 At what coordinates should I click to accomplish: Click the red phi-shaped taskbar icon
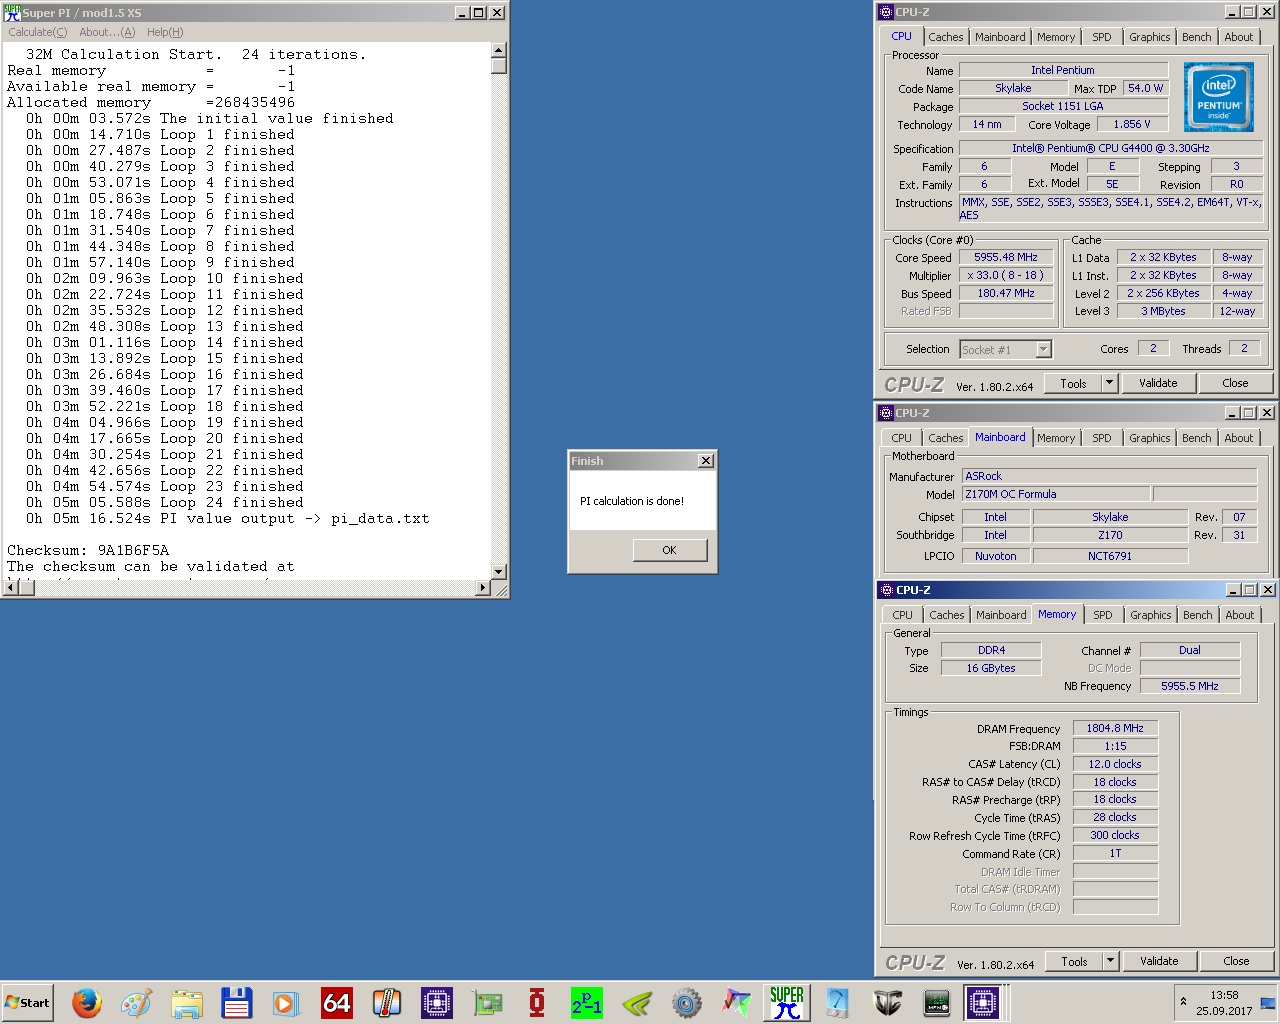pos(537,1002)
